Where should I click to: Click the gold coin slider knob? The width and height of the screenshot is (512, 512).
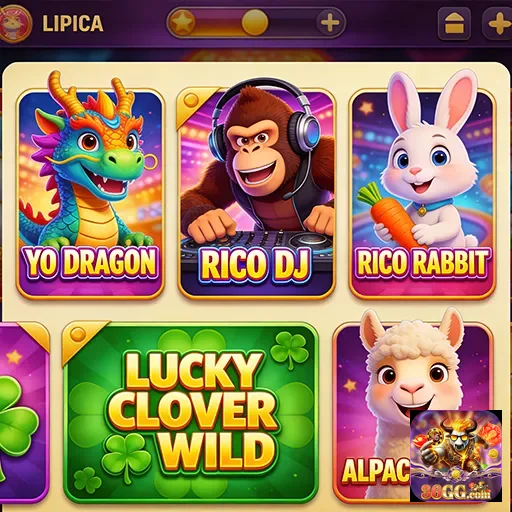click(x=255, y=22)
